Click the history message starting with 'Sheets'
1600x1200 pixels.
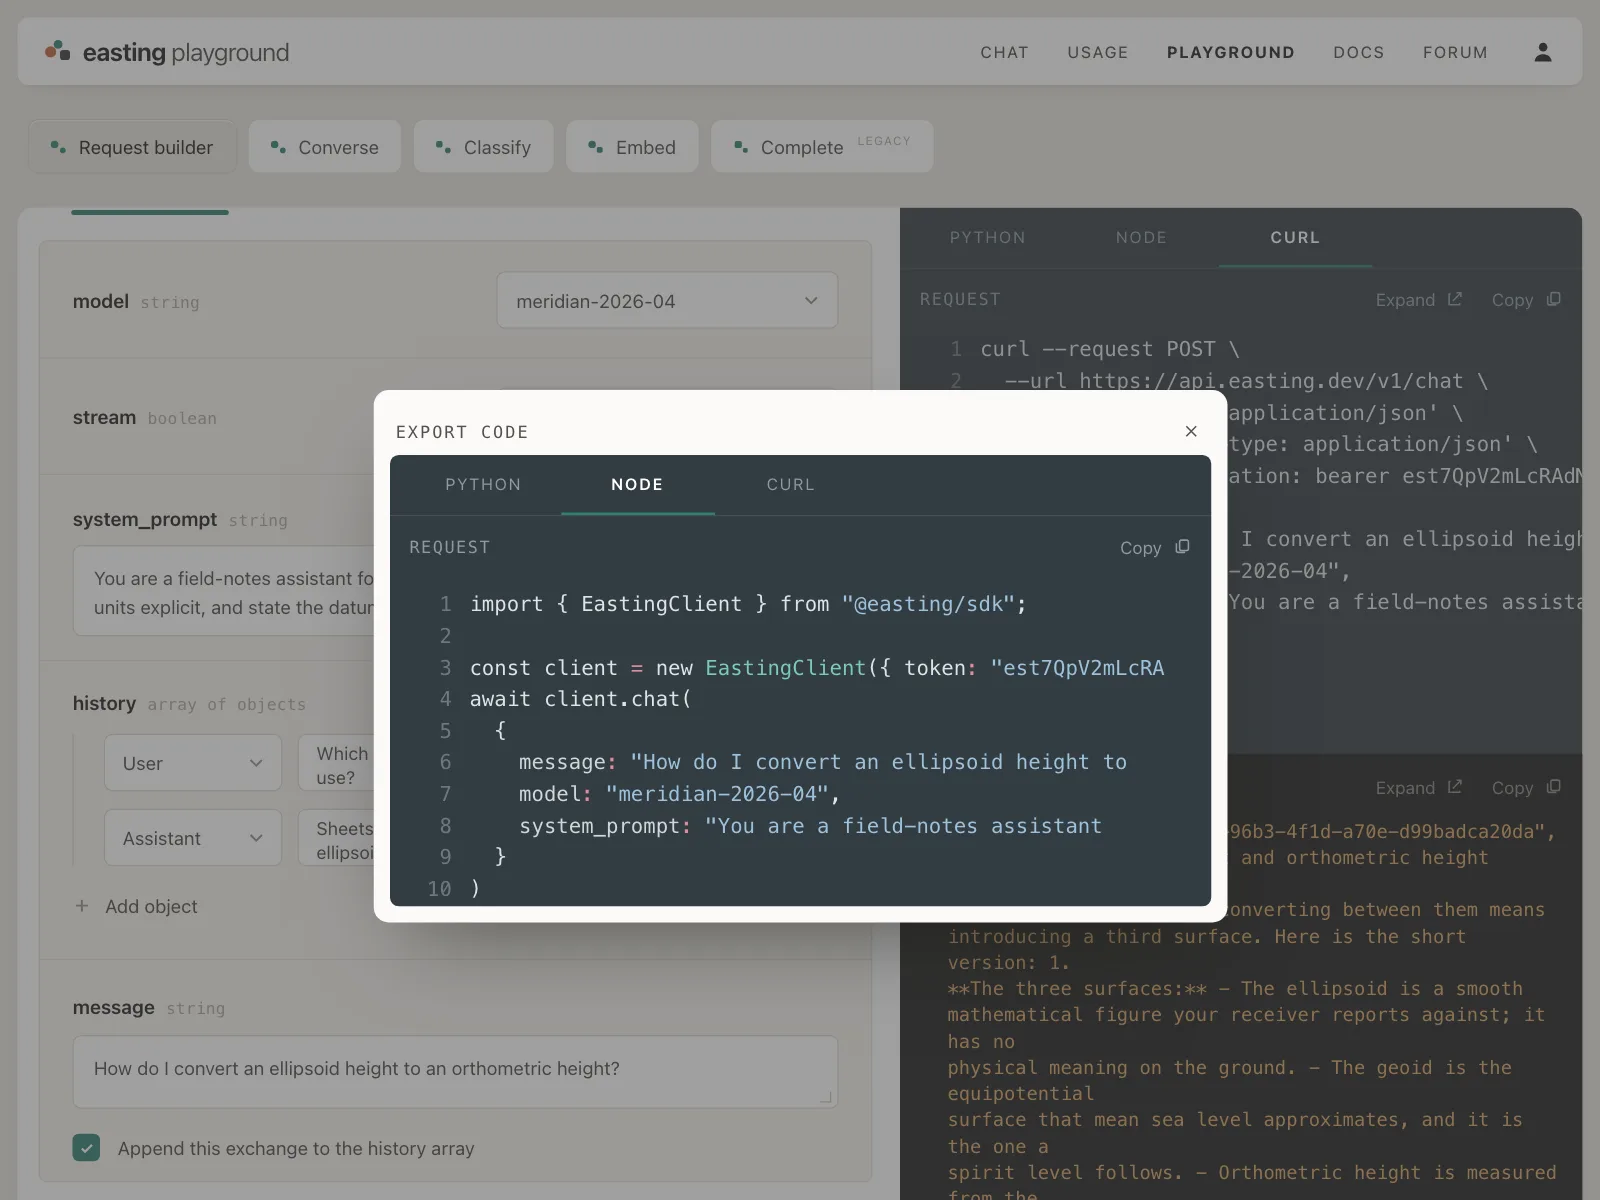point(336,840)
